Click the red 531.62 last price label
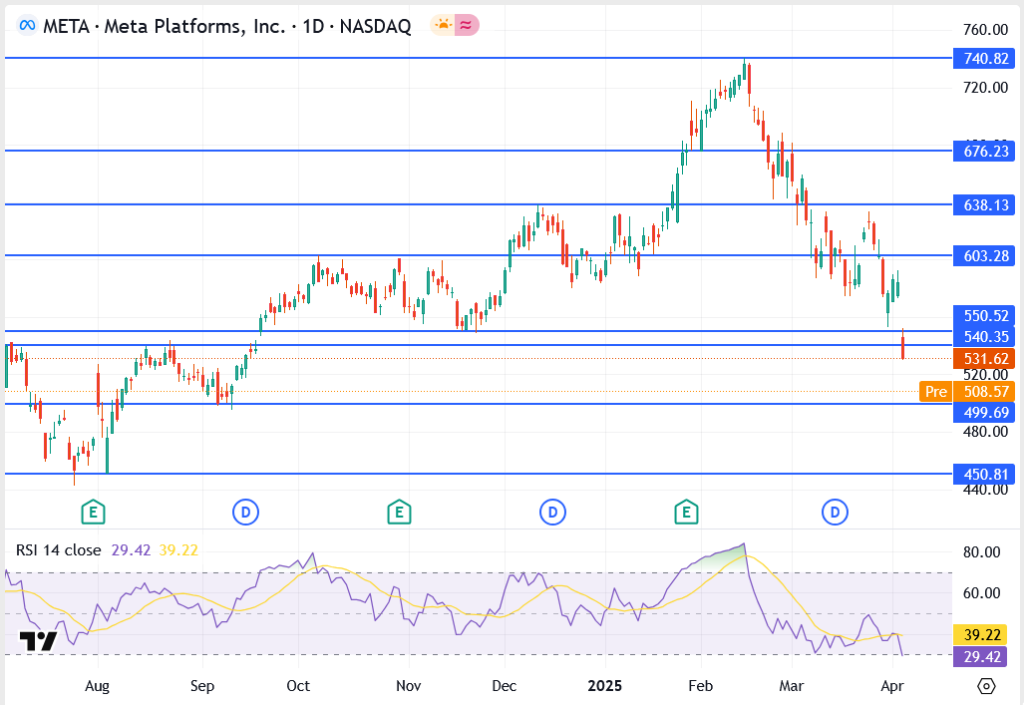The width and height of the screenshot is (1024, 705). click(984, 358)
